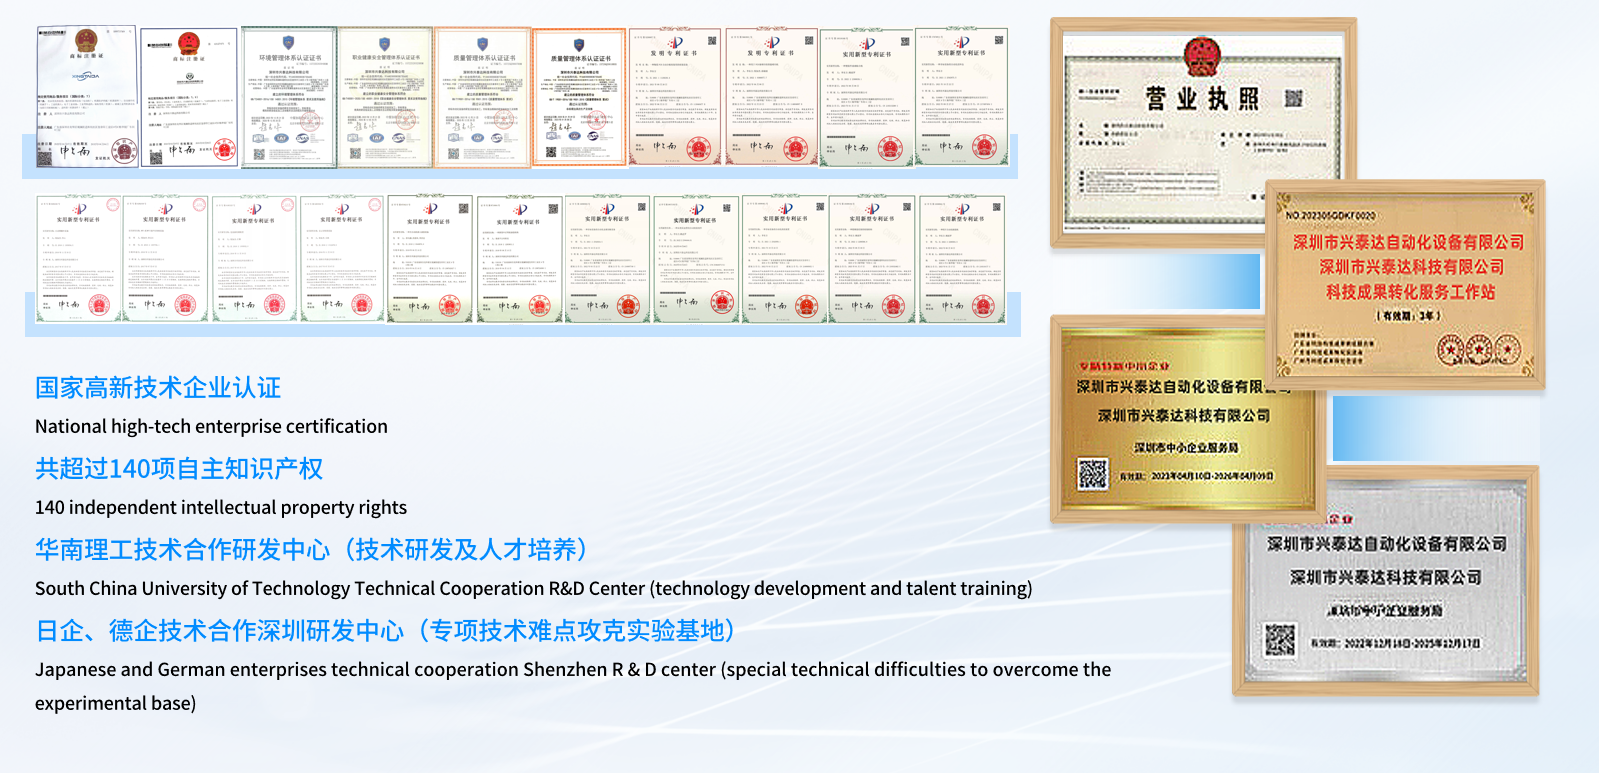This screenshot has height=773, width=1599.
Task: Select the first certificate in the second row
Action: coord(79,259)
